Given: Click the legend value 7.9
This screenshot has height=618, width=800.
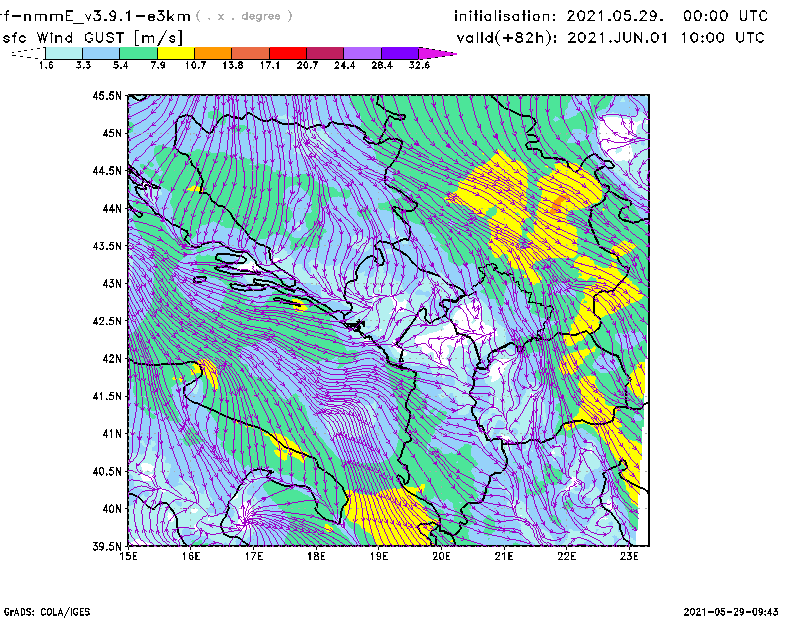Looking at the screenshot, I should [158, 65].
